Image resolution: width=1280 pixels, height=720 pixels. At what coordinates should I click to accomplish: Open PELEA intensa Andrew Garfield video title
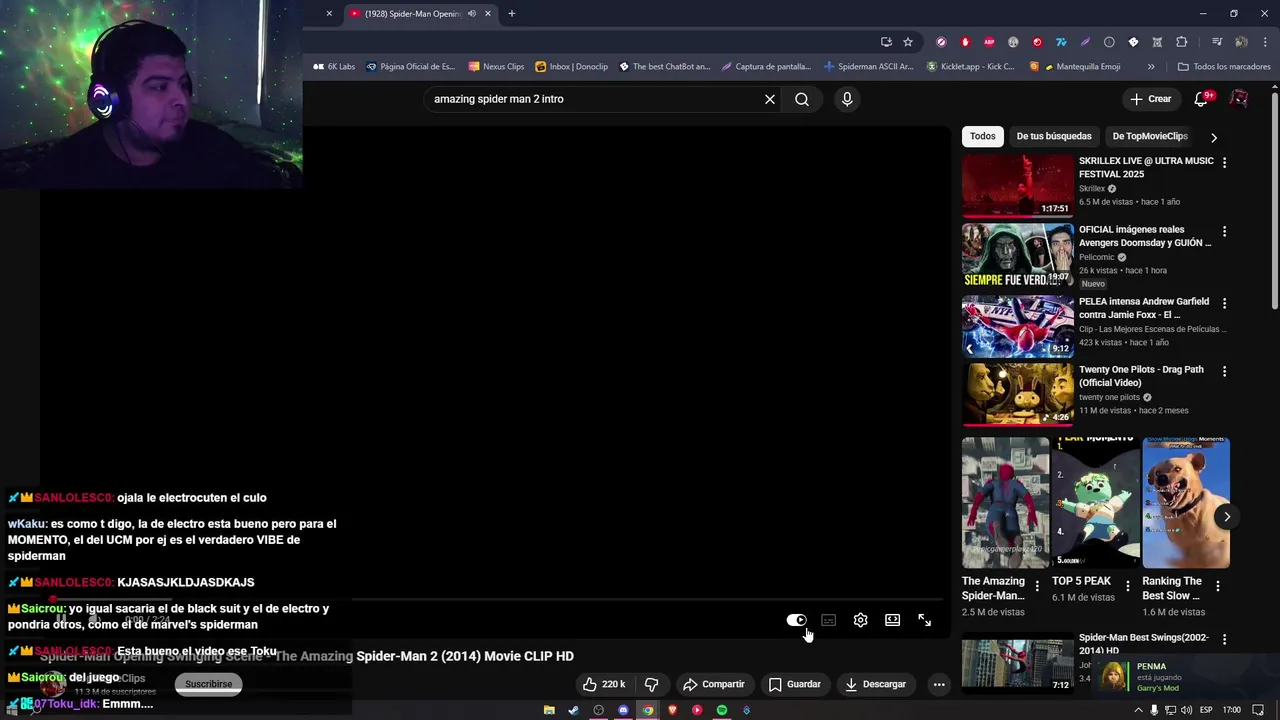pyautogui.click(x=1144, y=308)
